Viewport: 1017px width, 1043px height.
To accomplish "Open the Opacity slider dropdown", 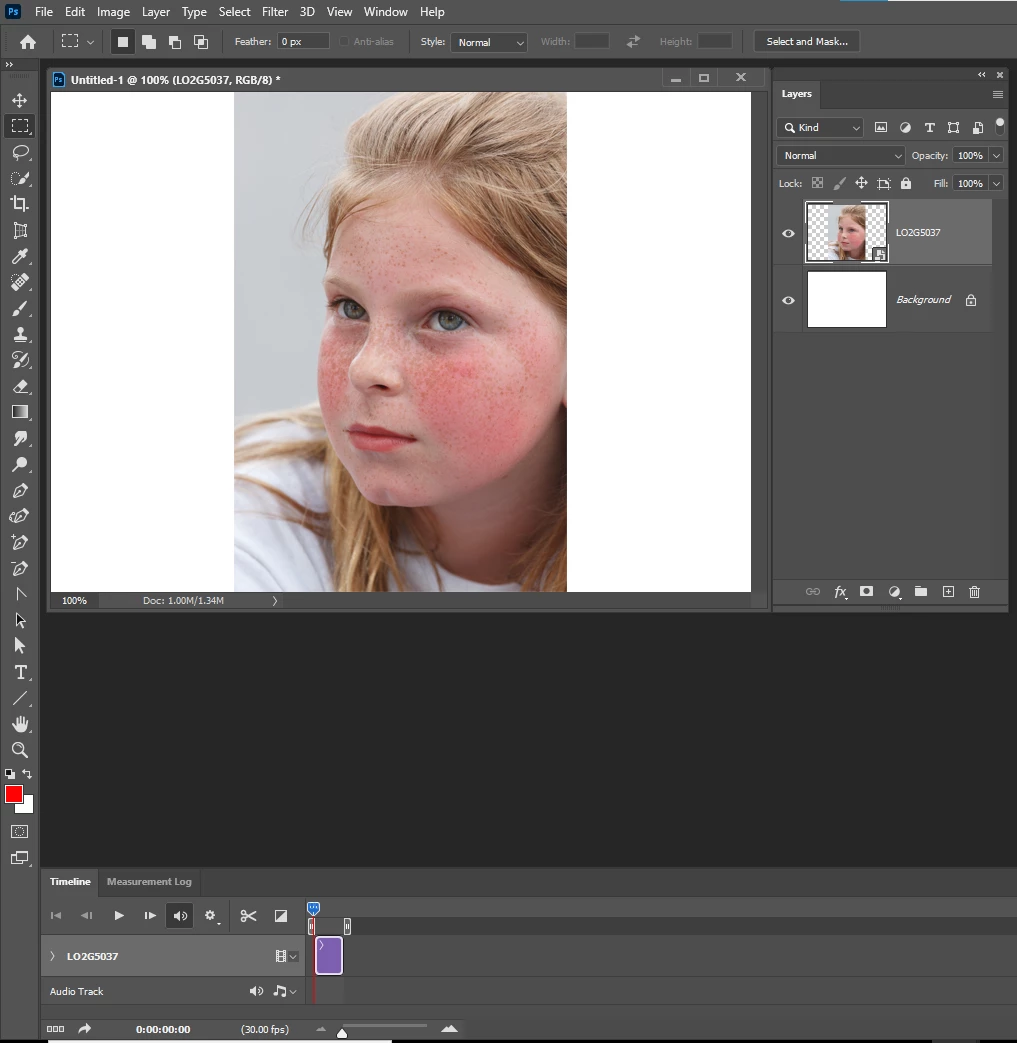I will (996, 155).
